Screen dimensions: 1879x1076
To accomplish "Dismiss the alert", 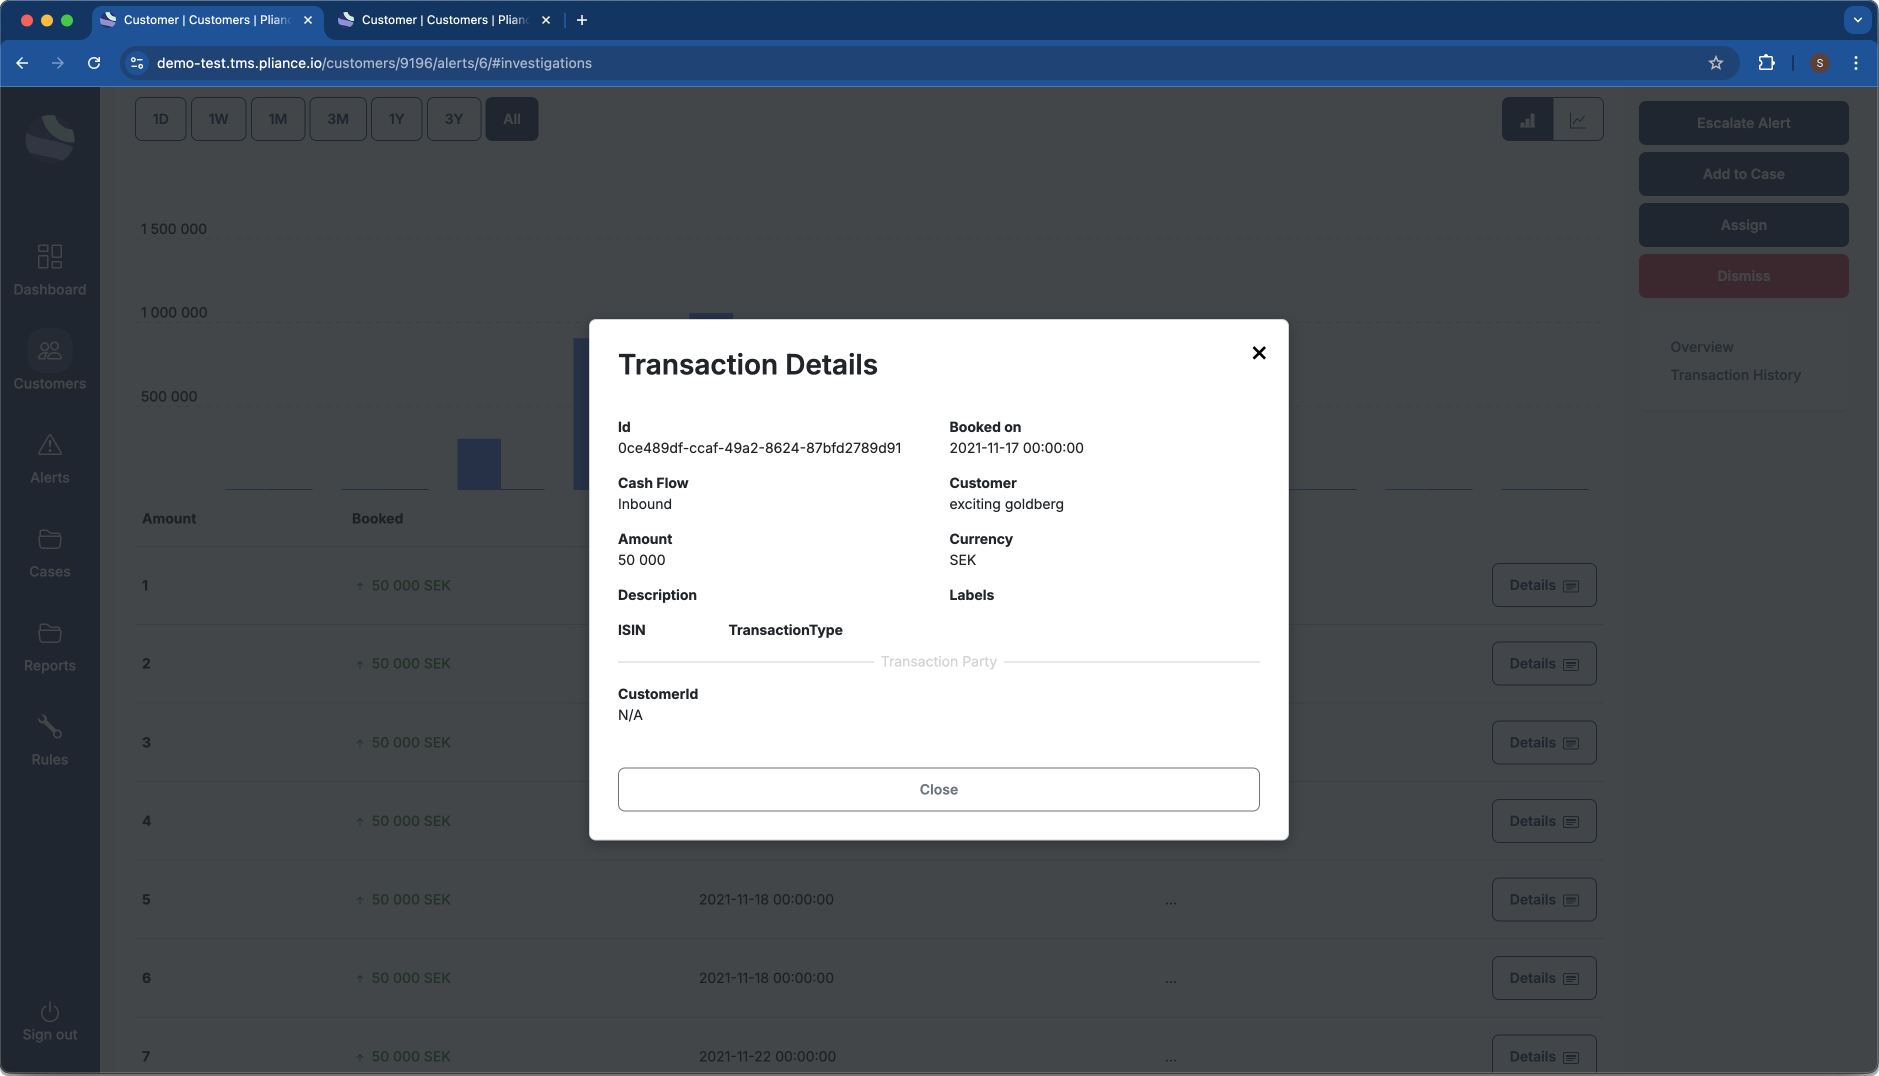I will pos(1742,276).
